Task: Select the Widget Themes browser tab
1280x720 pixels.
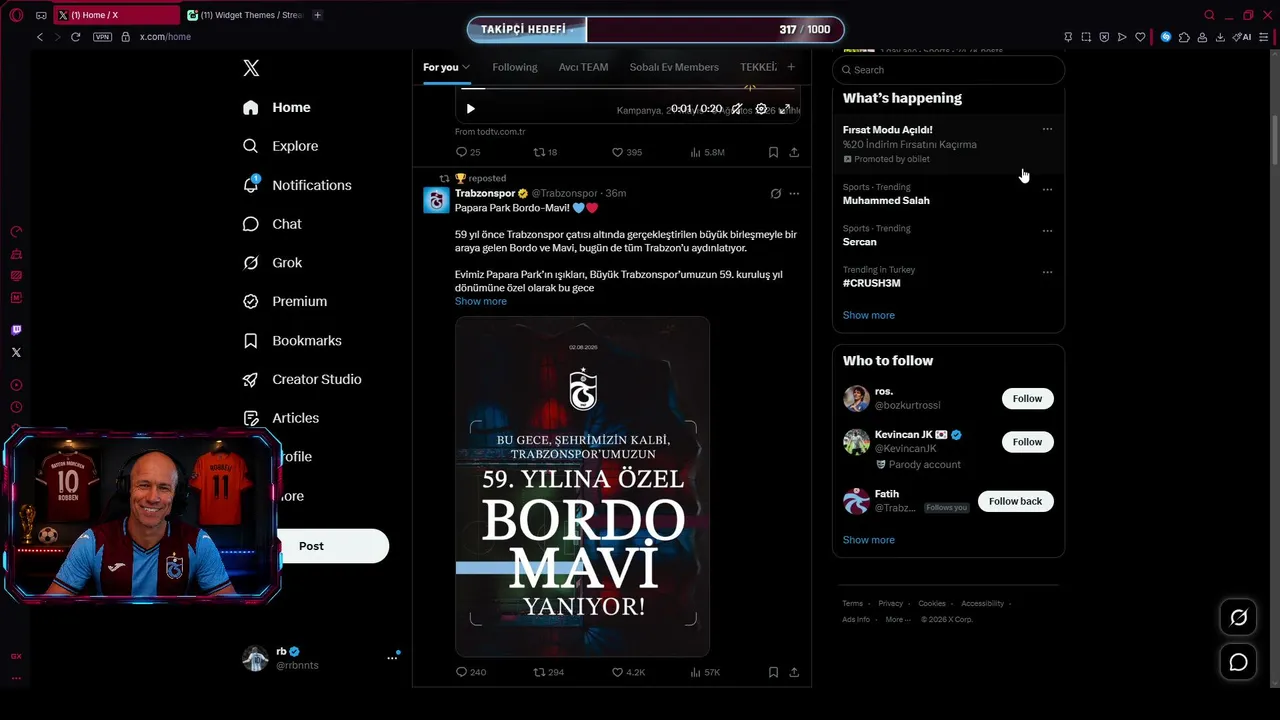Action: tap(245, 15)
